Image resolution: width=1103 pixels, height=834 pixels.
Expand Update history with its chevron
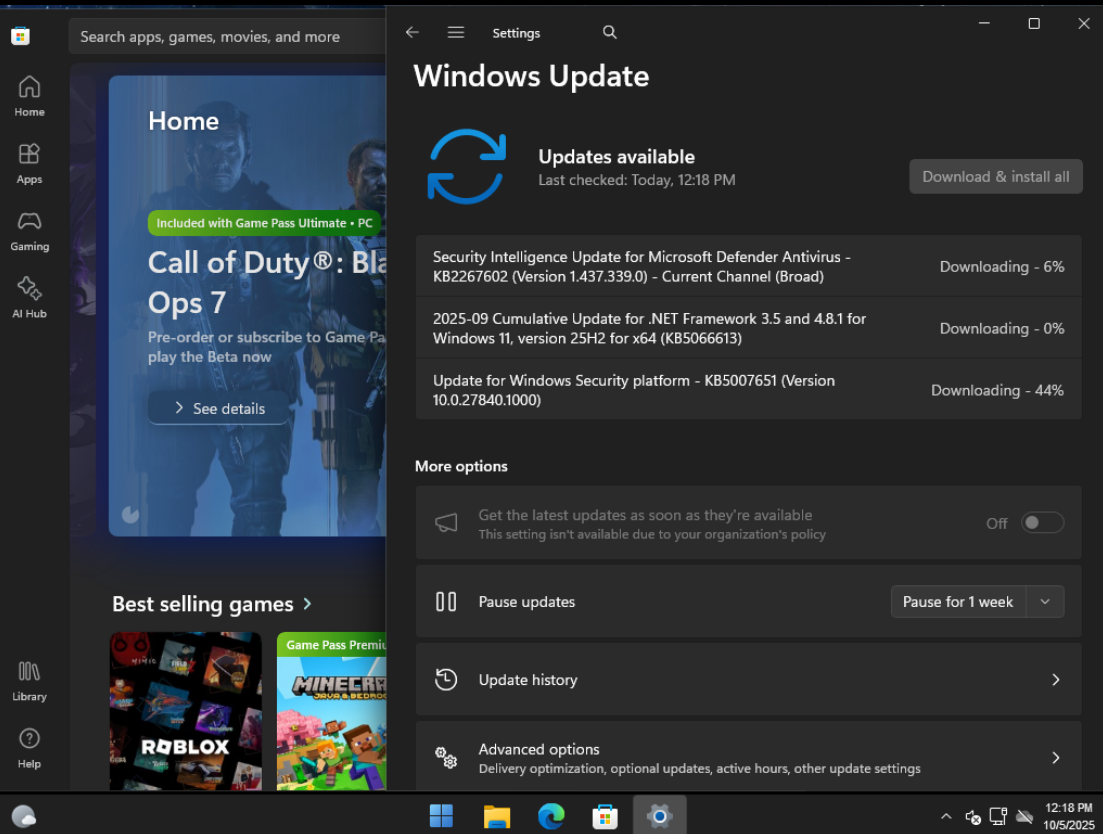tap(1056, 680)
